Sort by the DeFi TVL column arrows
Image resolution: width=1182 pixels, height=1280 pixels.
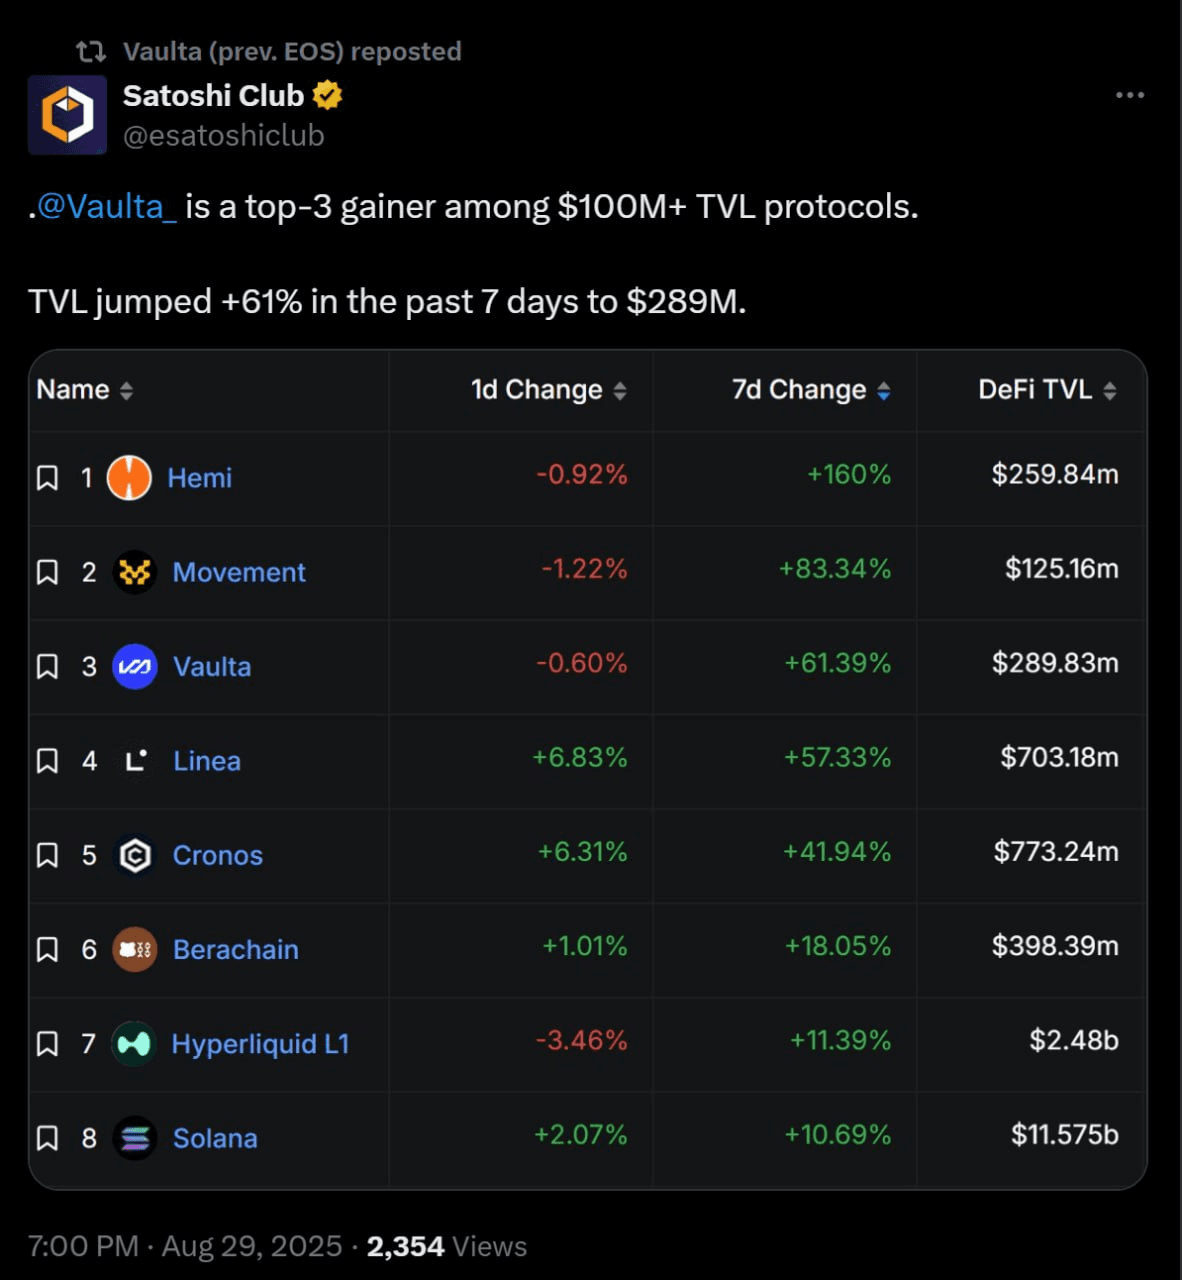(1110, 390)
